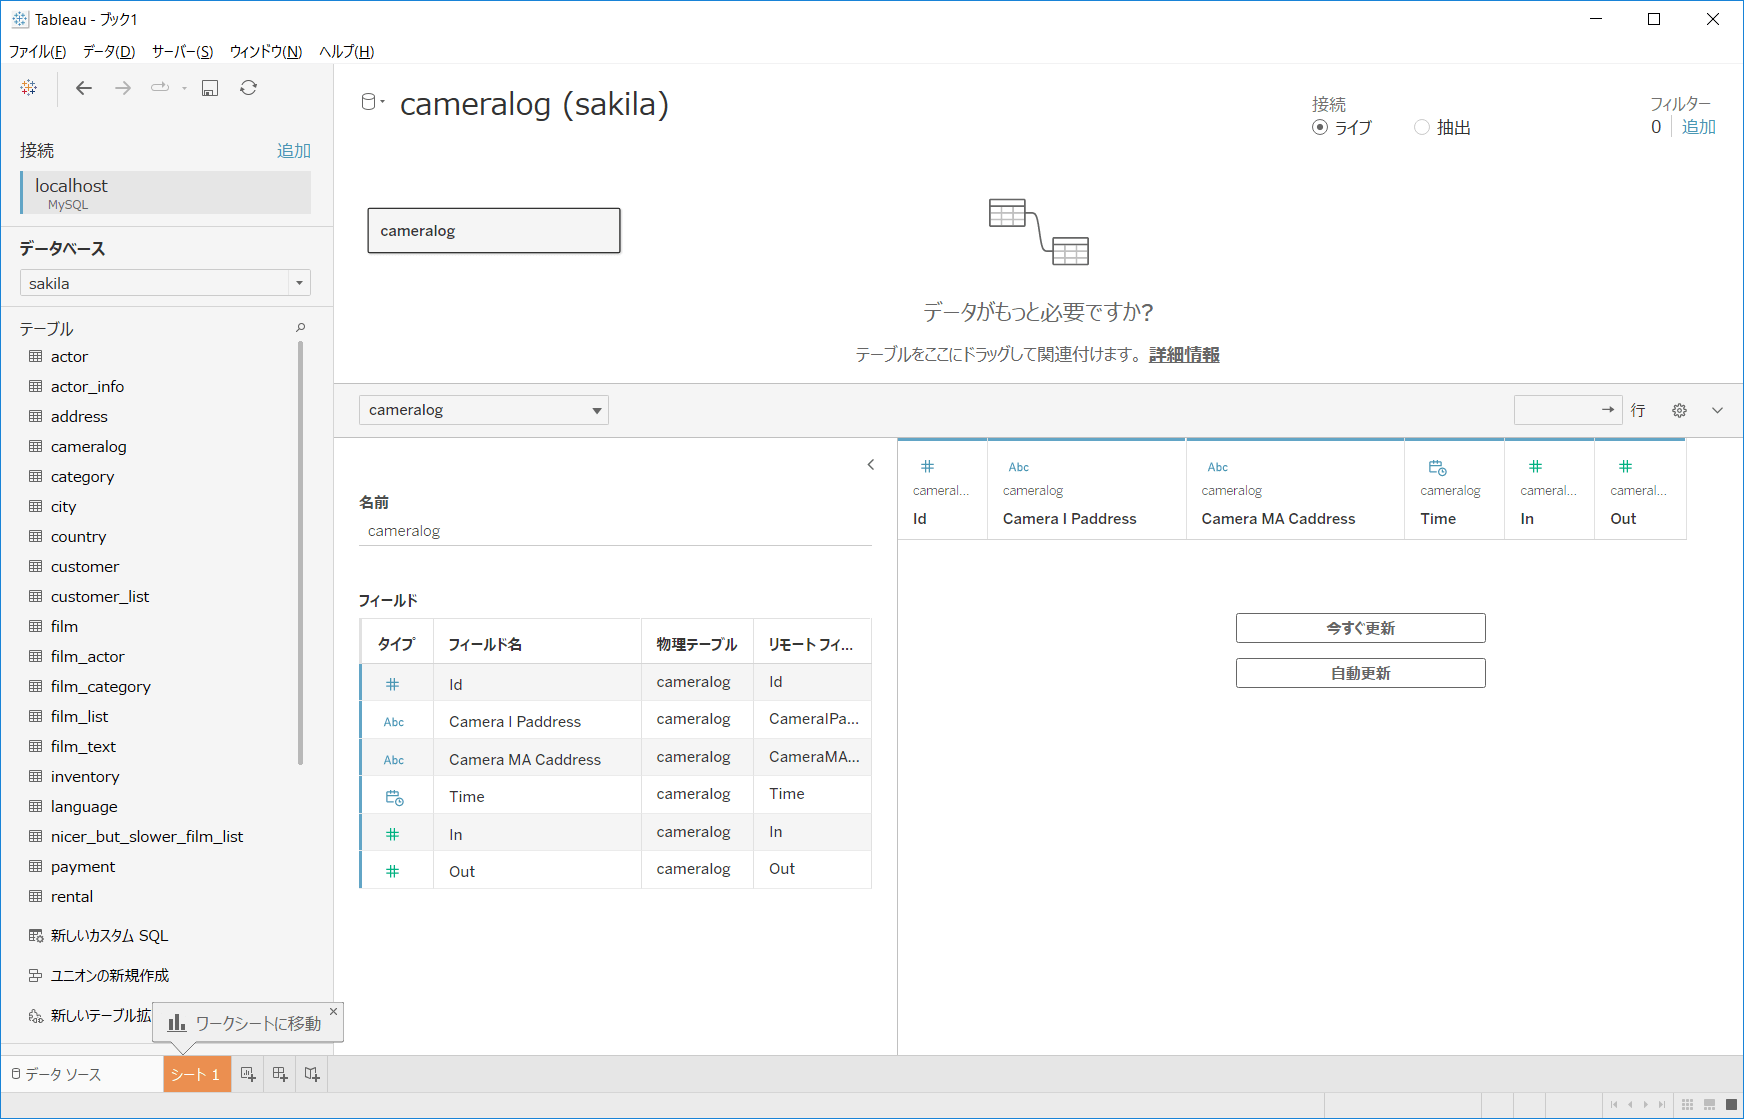Click the show filmstrip icon in the status bar
This screenshot has width=1744, height=1119.
(x=1709, y=1105)
